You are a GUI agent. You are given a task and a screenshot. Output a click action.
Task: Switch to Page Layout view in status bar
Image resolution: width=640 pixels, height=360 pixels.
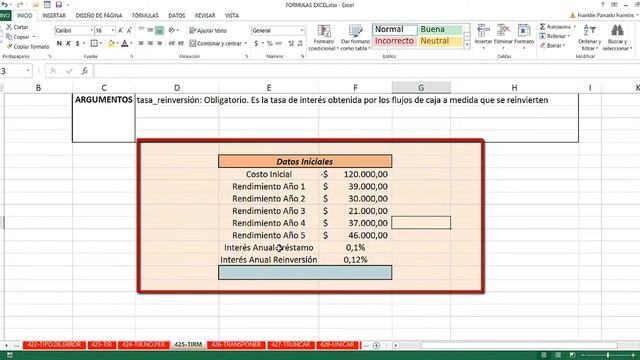tap(558, 355)
